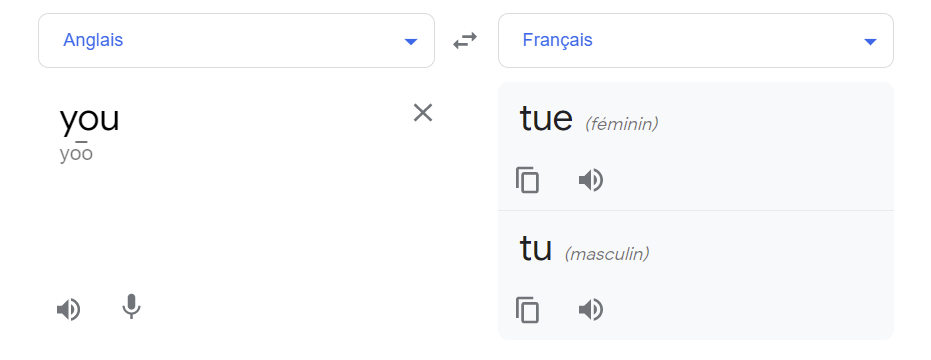Open the Français target language dropdown
Image resolution: width=931 pixels, height=360 pixels.
click(696, 40)
